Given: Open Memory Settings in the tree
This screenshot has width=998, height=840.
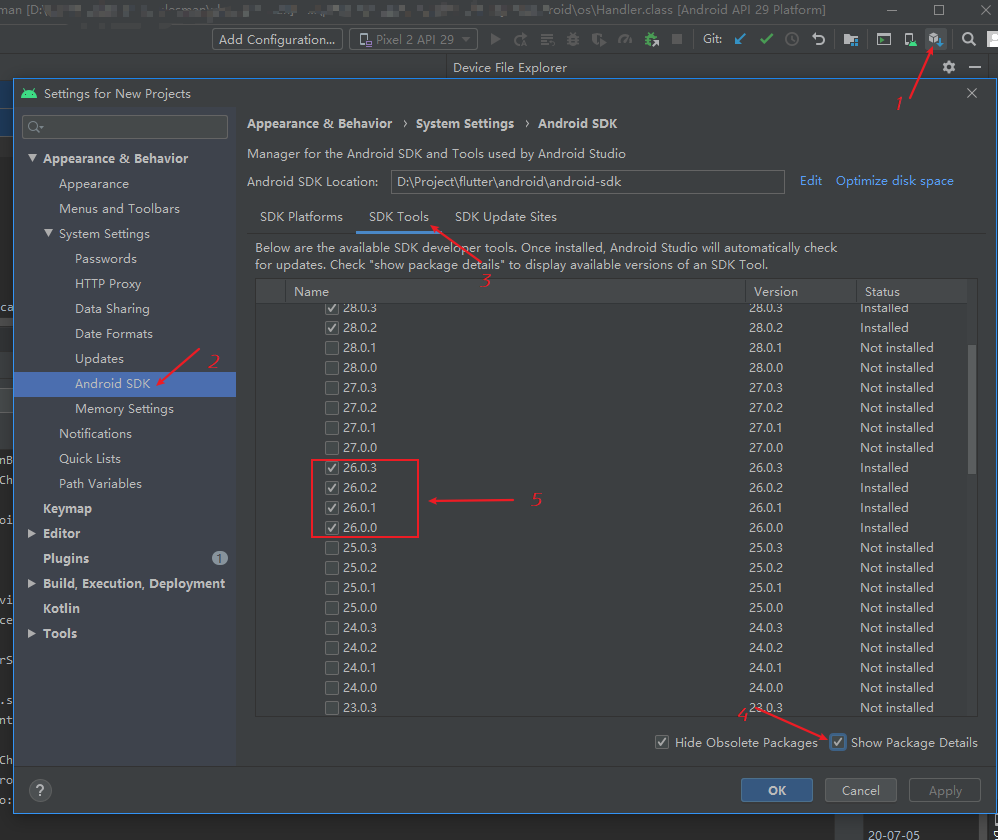Looking at the screenshot, I should 124,409.
